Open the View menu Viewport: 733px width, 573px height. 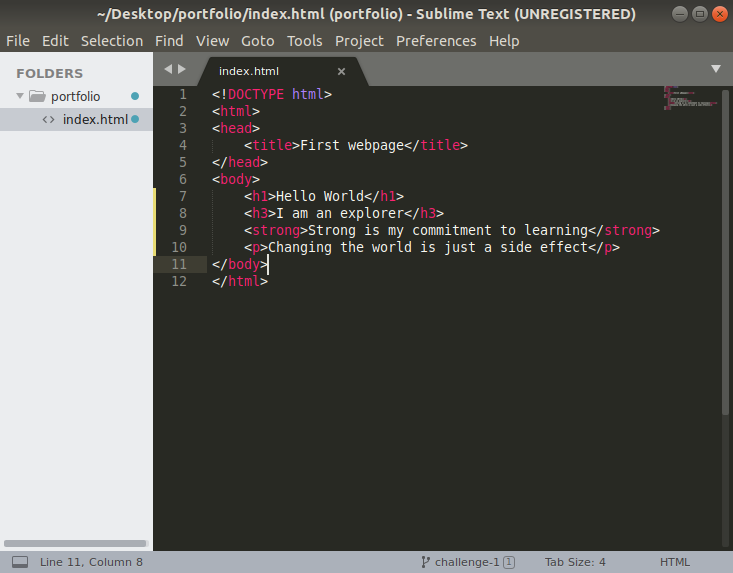click(212, 41)
